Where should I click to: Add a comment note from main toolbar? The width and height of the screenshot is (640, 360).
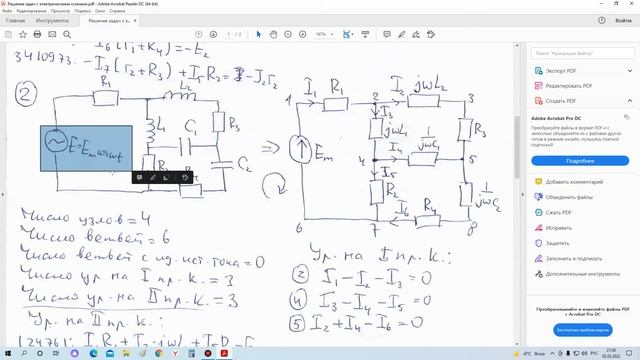387,35
